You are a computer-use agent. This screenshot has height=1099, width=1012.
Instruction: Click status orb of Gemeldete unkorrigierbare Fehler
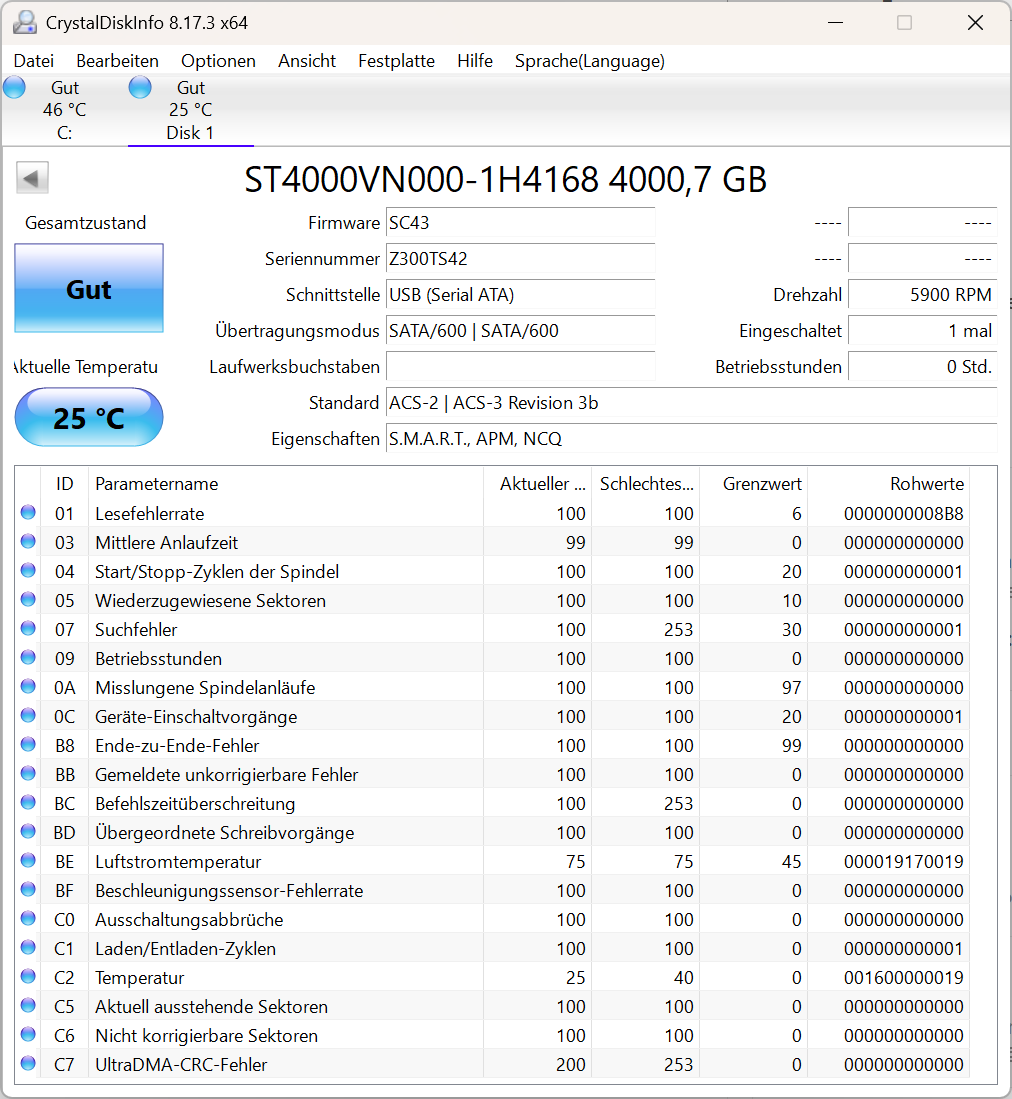point(28,773)
